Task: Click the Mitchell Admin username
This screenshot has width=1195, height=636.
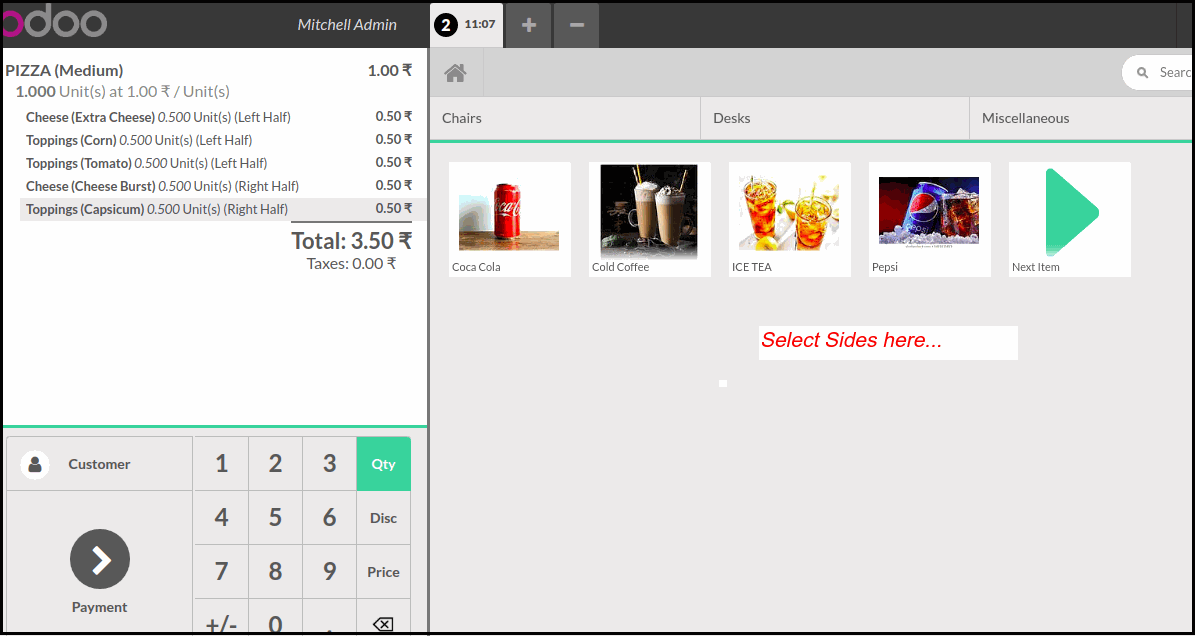Action: pyautogui.click(x=347, y=25)
